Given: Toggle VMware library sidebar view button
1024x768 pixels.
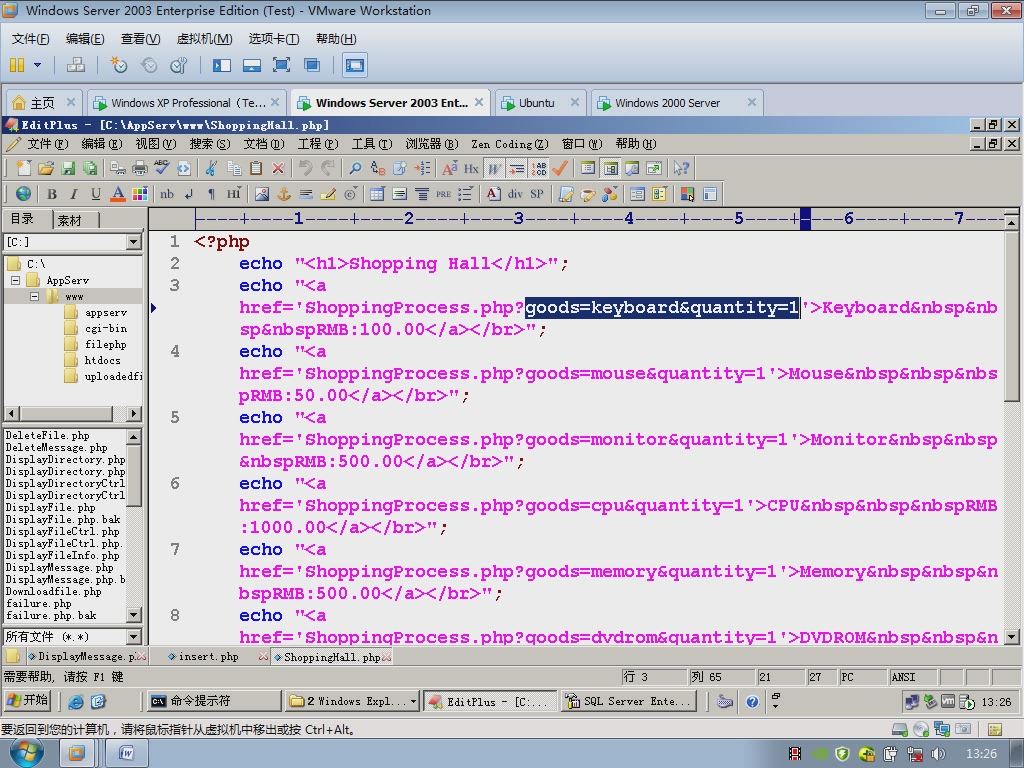Looking at the screenshot, I should pyautogui.click(x=222, y=65).
